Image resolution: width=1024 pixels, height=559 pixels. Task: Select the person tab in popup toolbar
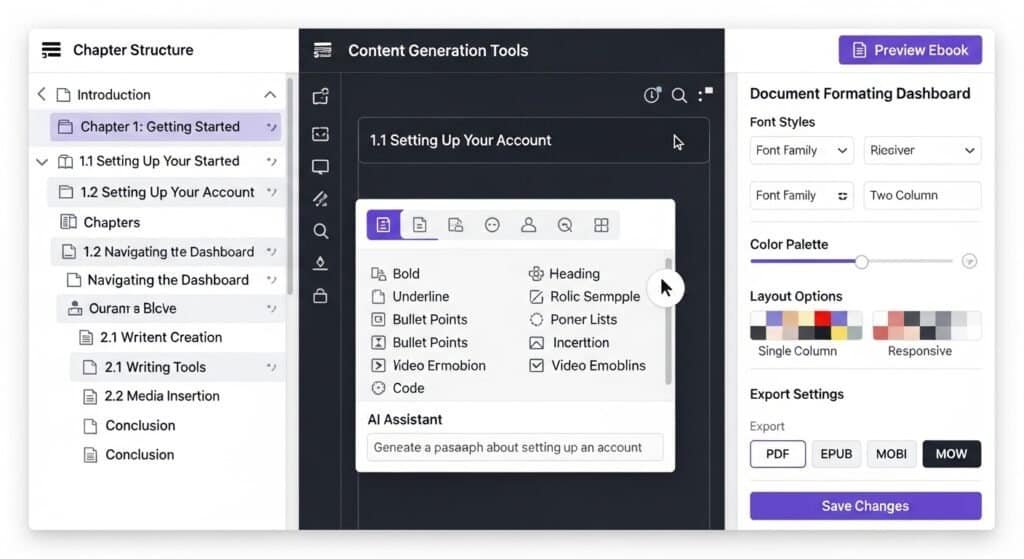click(x=528, y=225)
